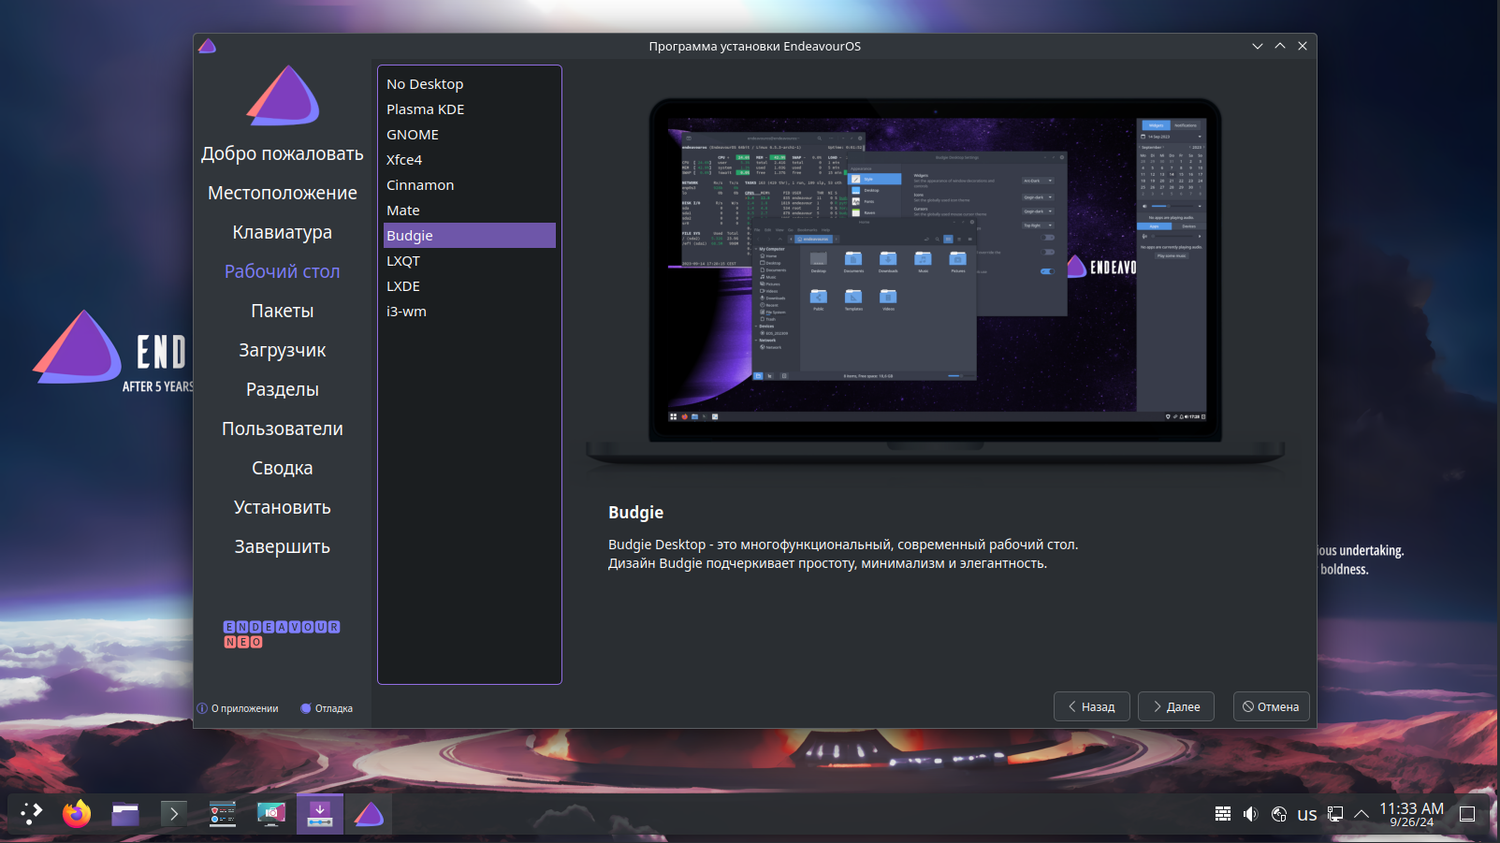This screenshot has width=1500, height=843.
Task: Click the Далее button
Action: click(x=1176, y=706)
